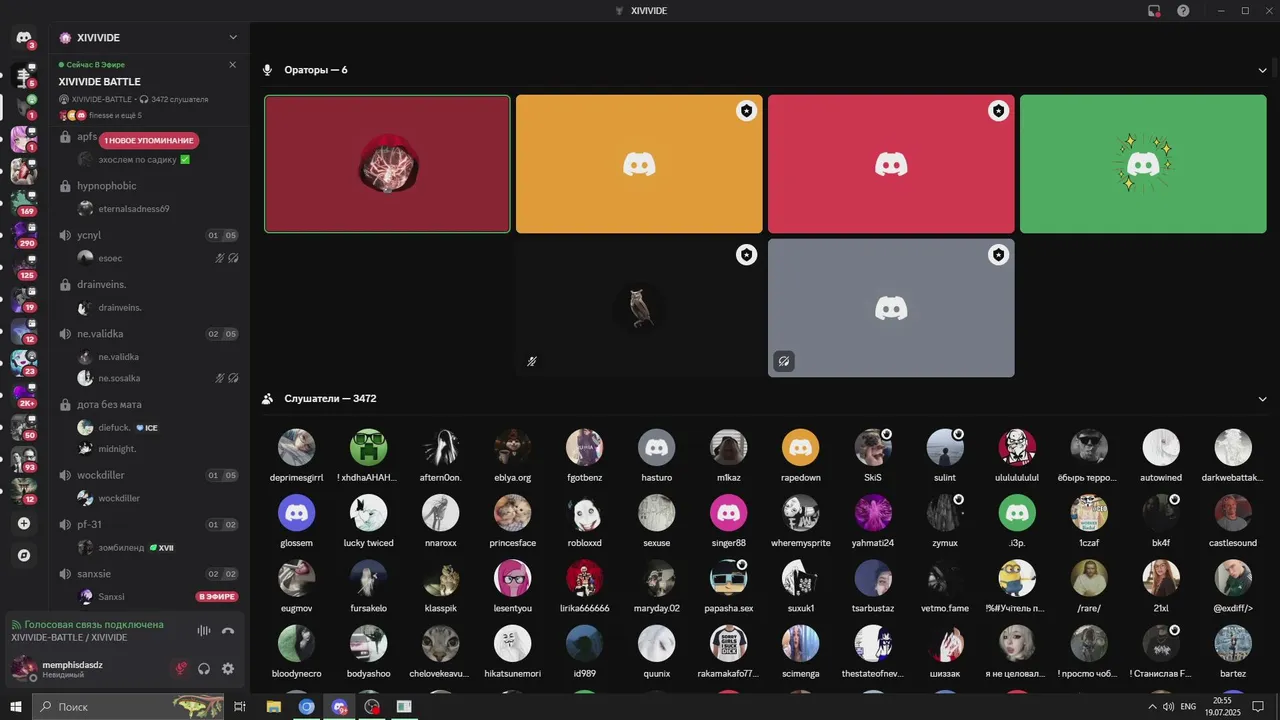The height and width of the screenshot is (720, 1280).
Task: Collapse the Слушатели listeners section
Action: 1262,399
